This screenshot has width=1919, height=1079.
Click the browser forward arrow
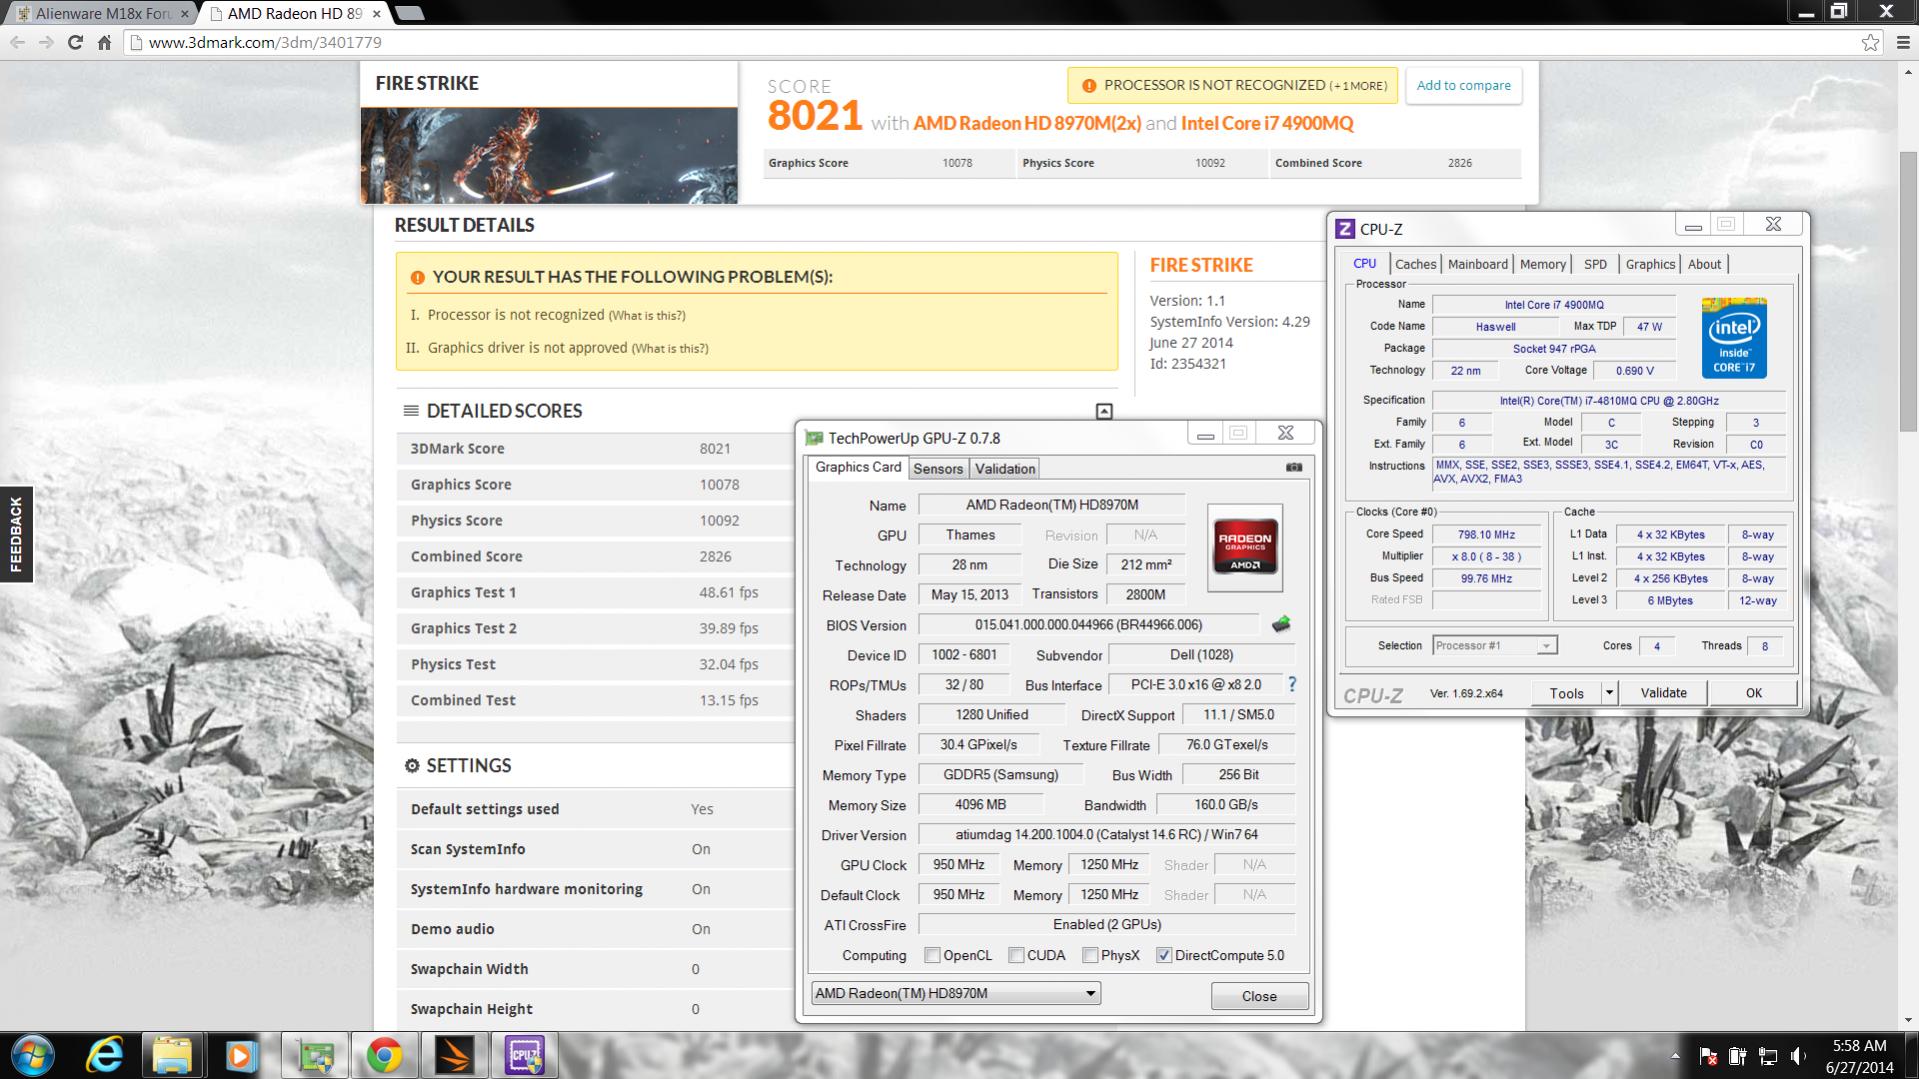tap(46, 42)
